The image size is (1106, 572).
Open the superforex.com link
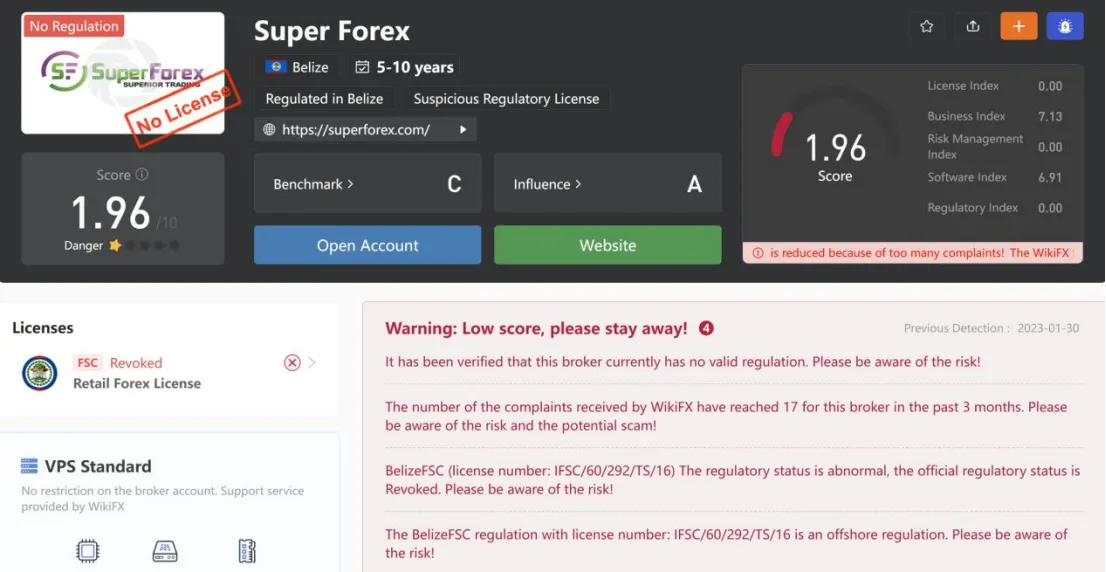(x=356, y=130)
